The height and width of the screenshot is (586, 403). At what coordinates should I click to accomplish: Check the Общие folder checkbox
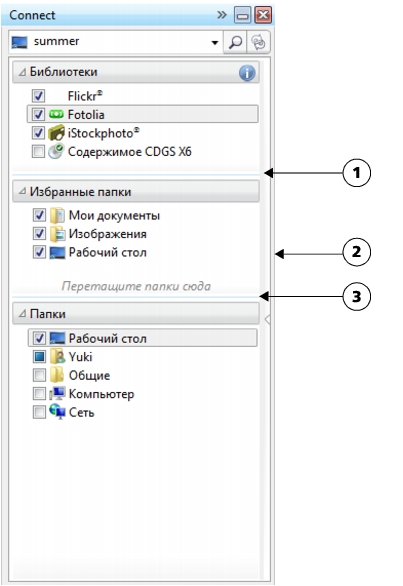pyautogui.click(x=40, y=375)
